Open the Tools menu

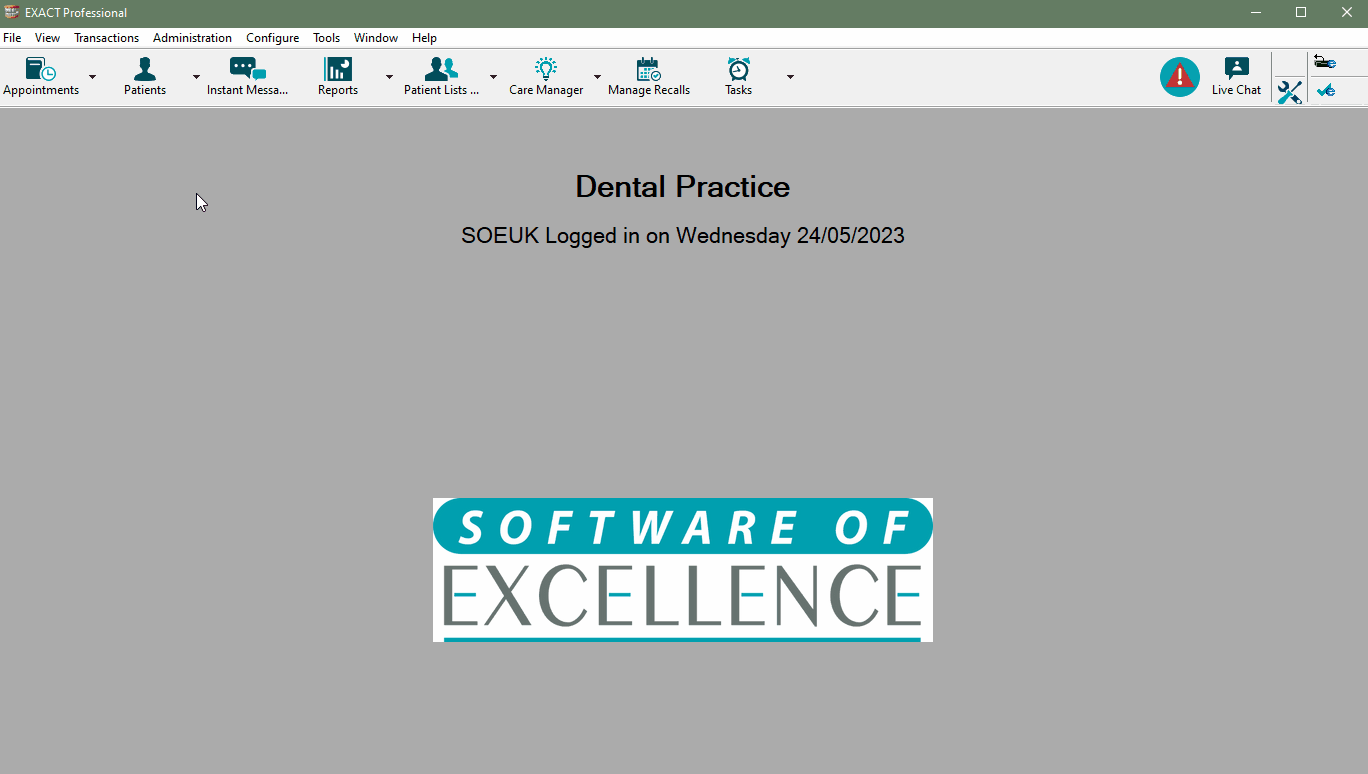(x=326, y=38)
